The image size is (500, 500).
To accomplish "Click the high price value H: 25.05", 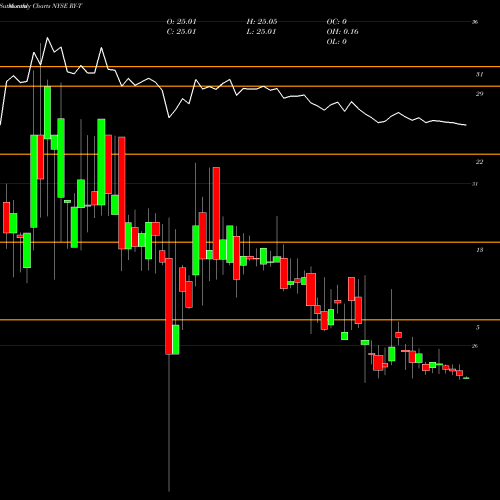I will pos(262,22).
